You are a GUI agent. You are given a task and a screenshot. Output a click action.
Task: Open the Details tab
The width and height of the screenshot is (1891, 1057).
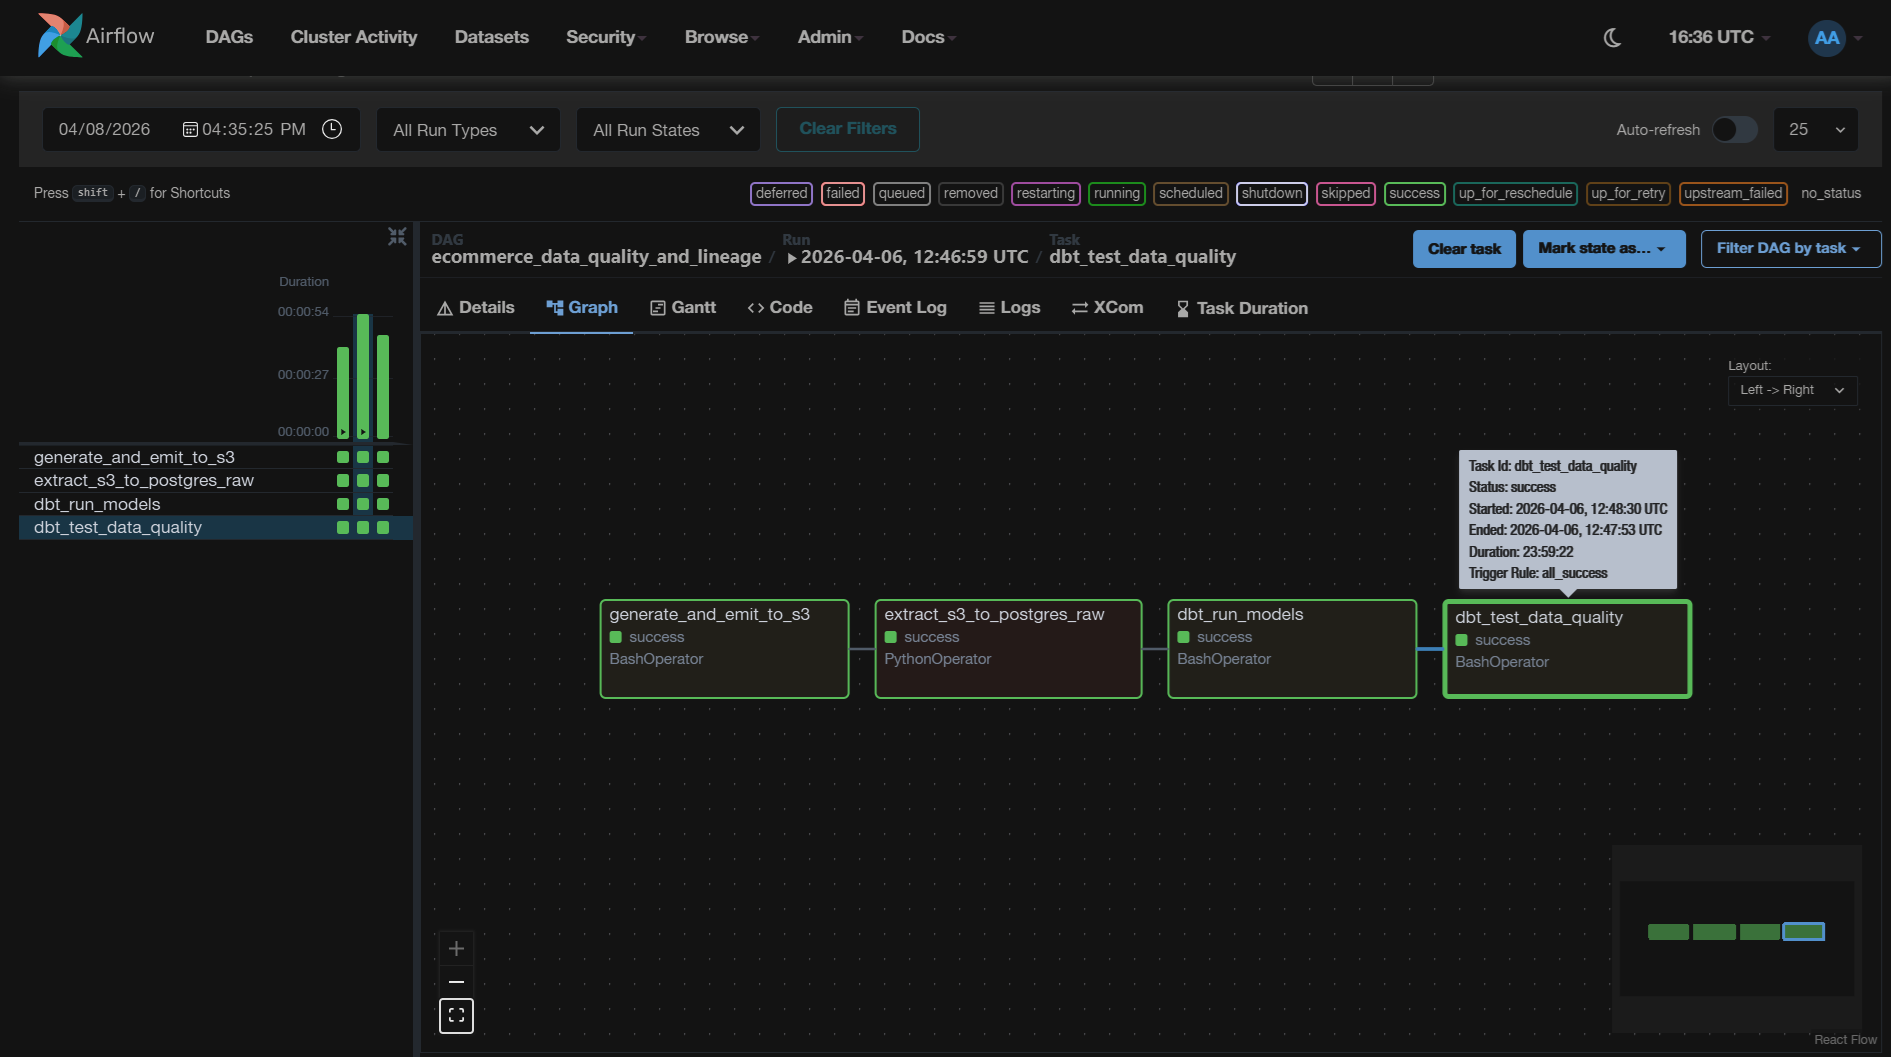point(476,308)
